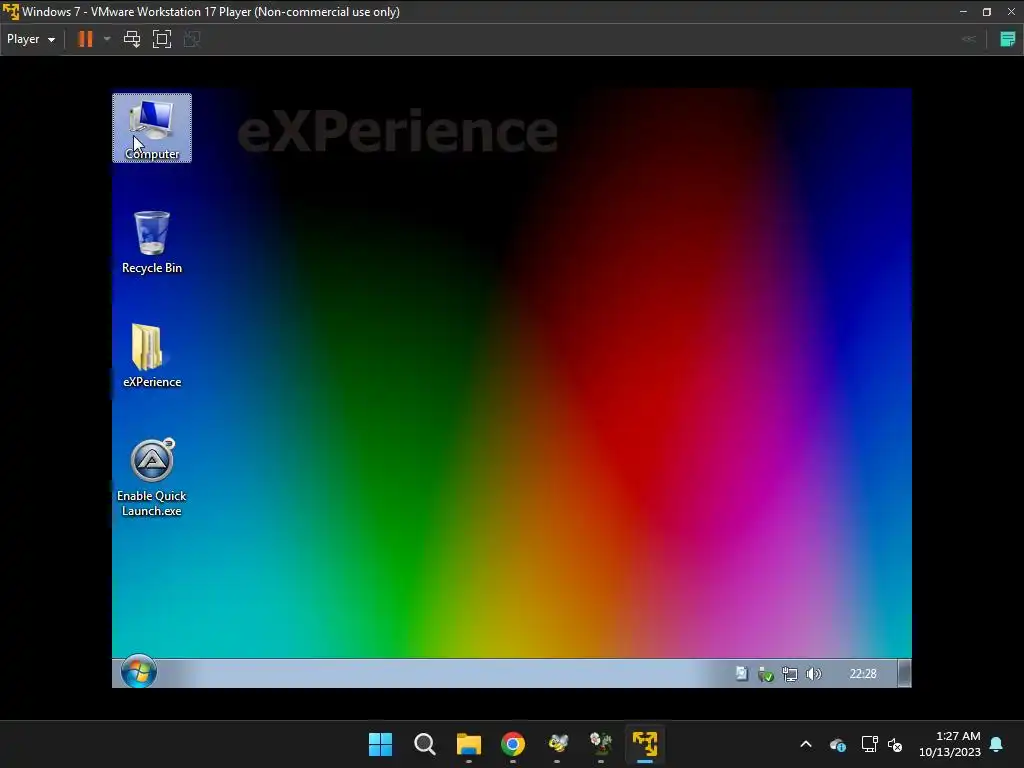Expand the power options arrow beside pause
The height and width of the screenshot is (768, 1024).
[x=107, y=39]
